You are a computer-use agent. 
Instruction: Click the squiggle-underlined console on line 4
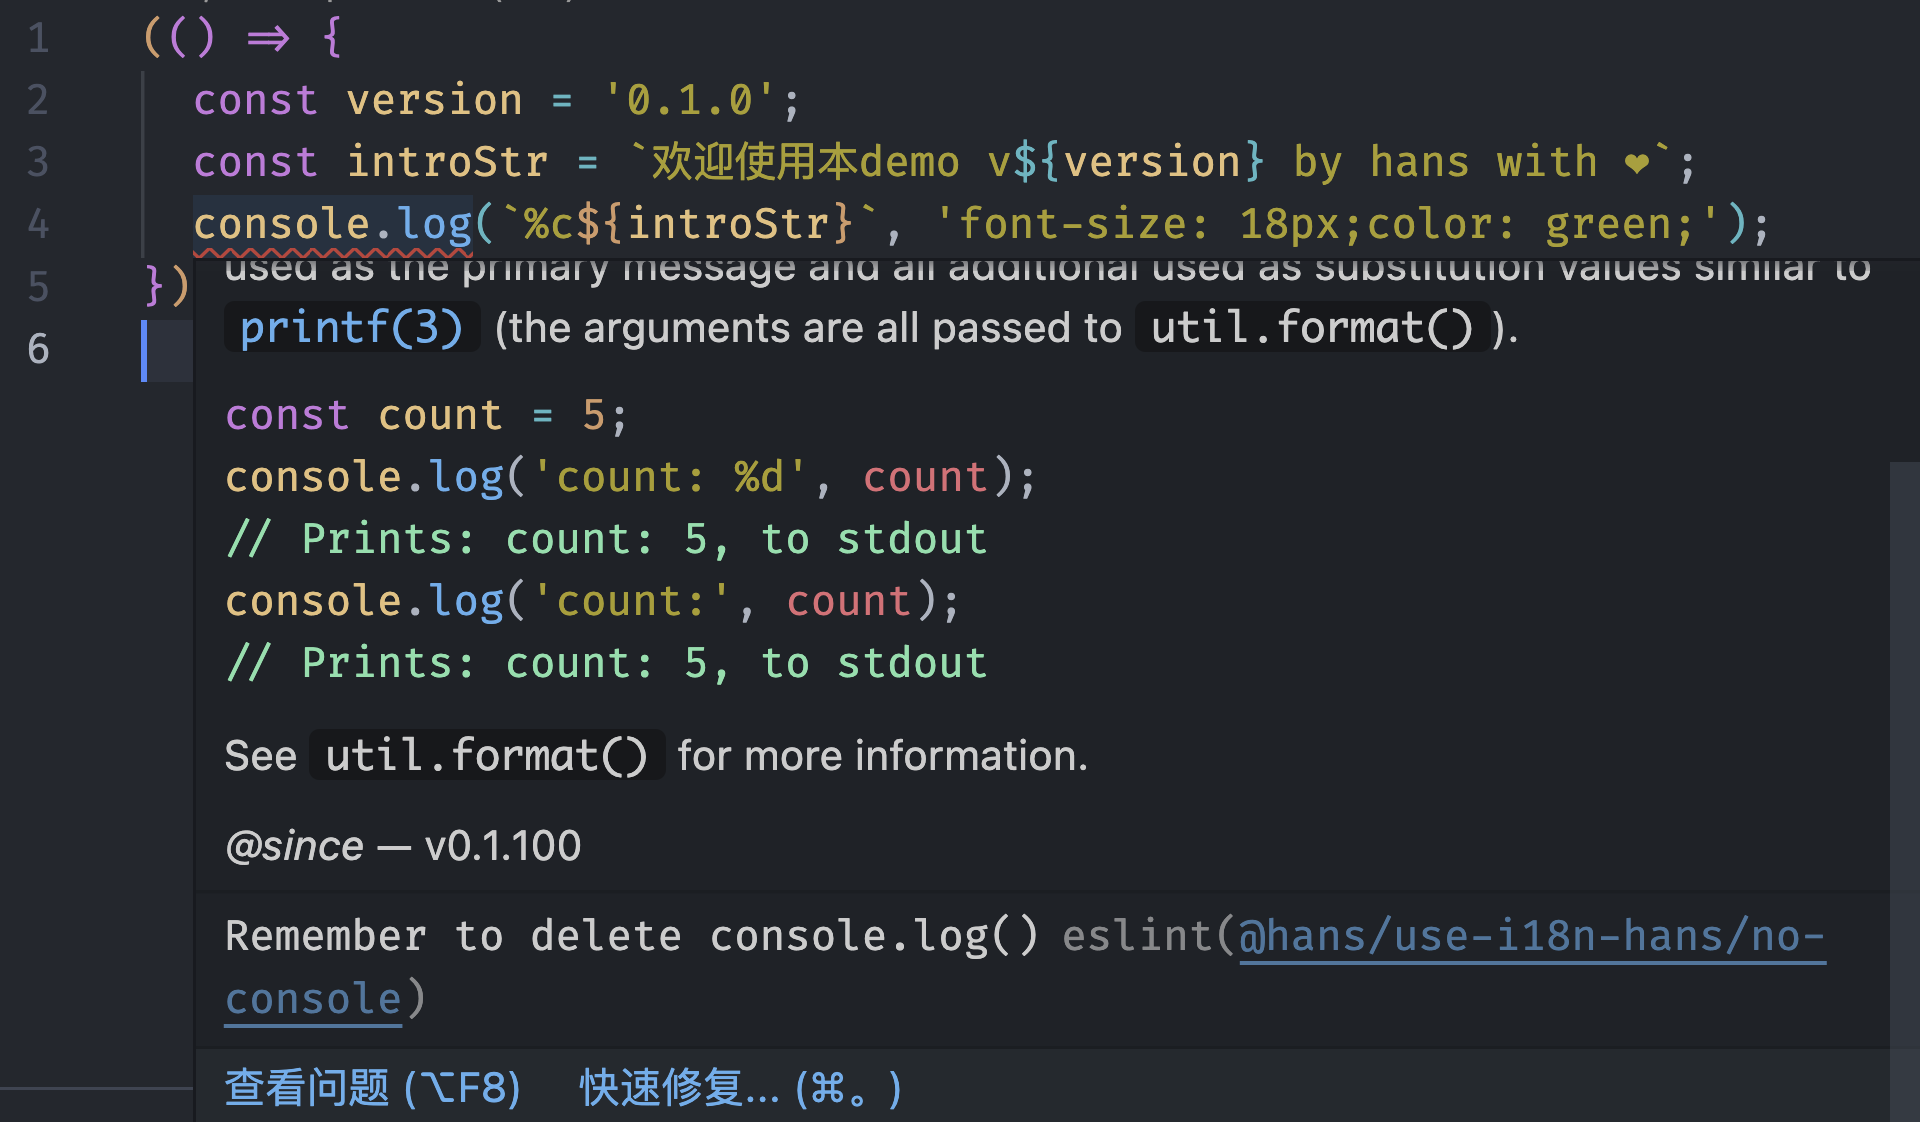pyautogui.click(x=282, y=225)
